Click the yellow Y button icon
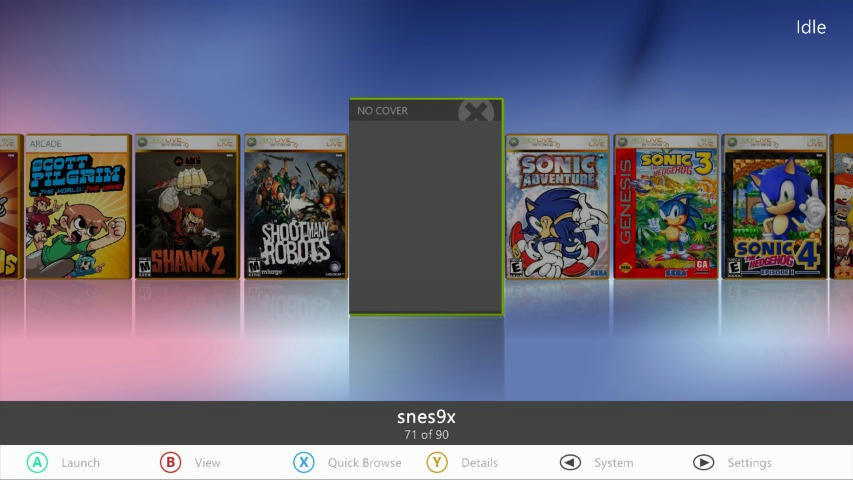Screen dimensions: 853x480 click(x=437, y=463)
